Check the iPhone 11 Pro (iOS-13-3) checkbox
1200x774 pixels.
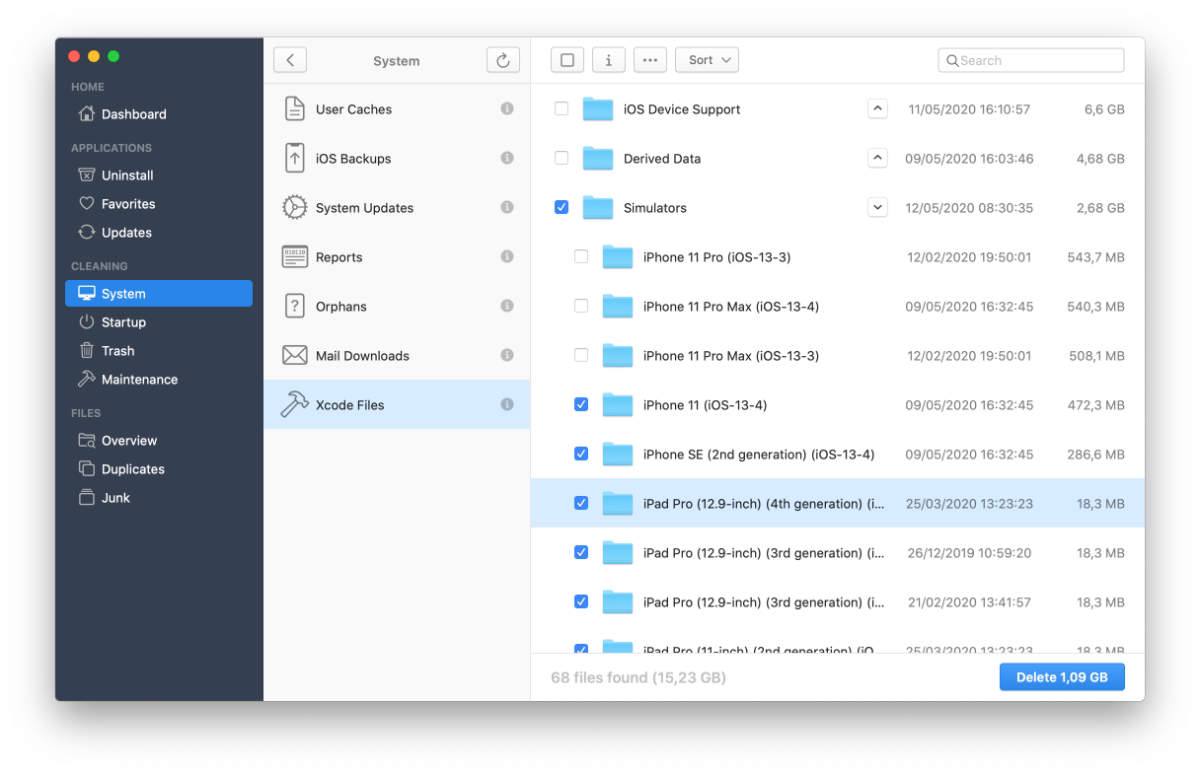pyautogui.click(x=581, y=257)
